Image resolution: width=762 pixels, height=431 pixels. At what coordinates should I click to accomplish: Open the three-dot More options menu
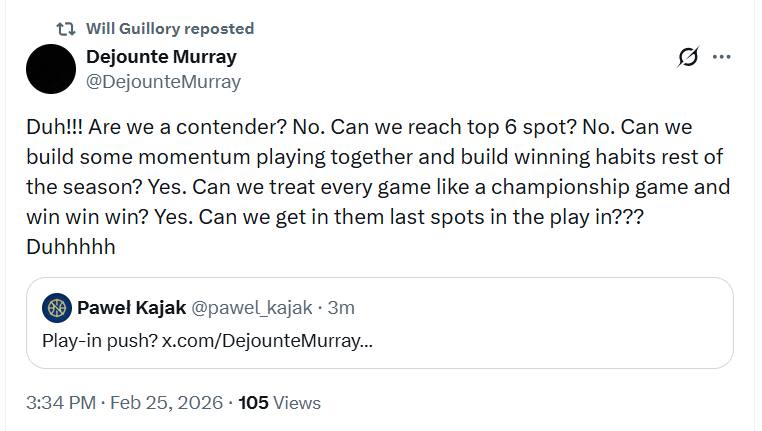point(722,57)
